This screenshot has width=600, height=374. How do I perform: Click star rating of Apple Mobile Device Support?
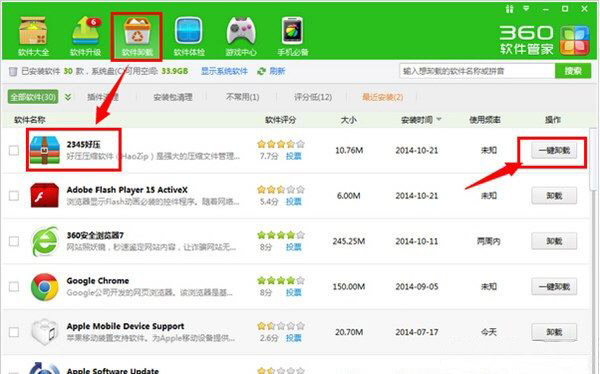pos(281,326)
